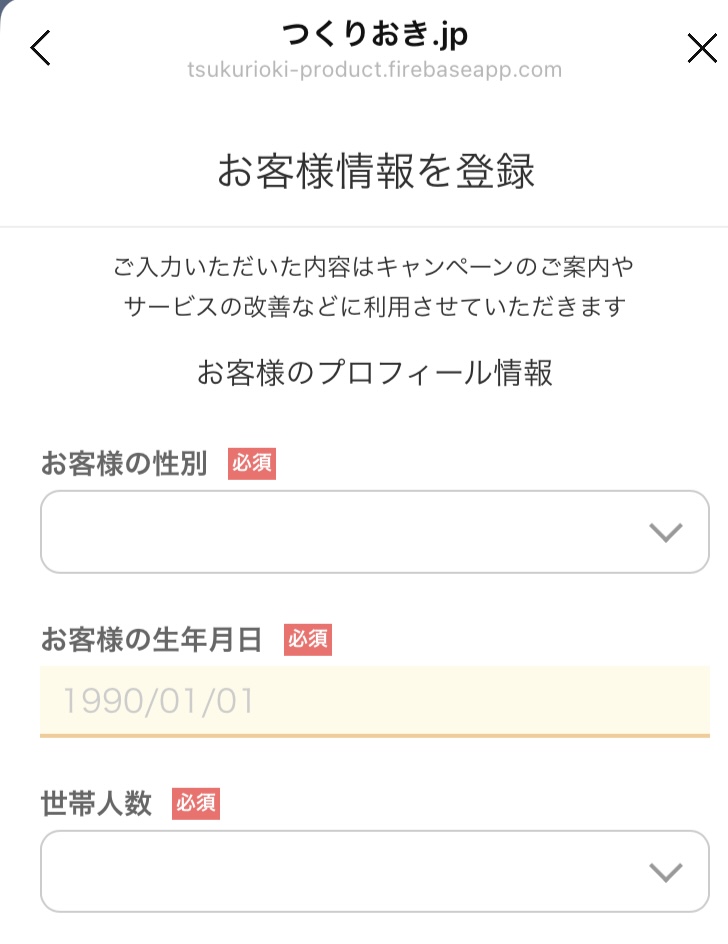Click the 必須 badge beside お客様の生年月日
The height and width of the screenshot is (944, 728).
(308, 639)
